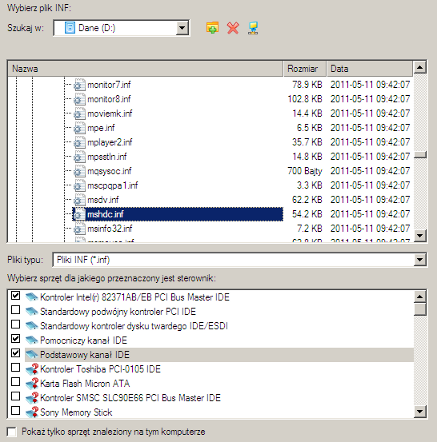
Task: Check Karta Flash Micron ATA
Action: 15,382
